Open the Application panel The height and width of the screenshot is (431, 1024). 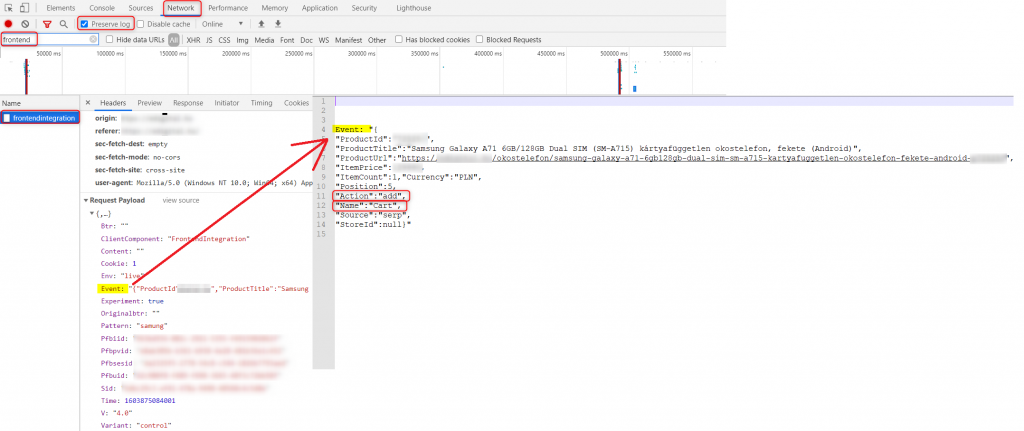pos(320,8)
